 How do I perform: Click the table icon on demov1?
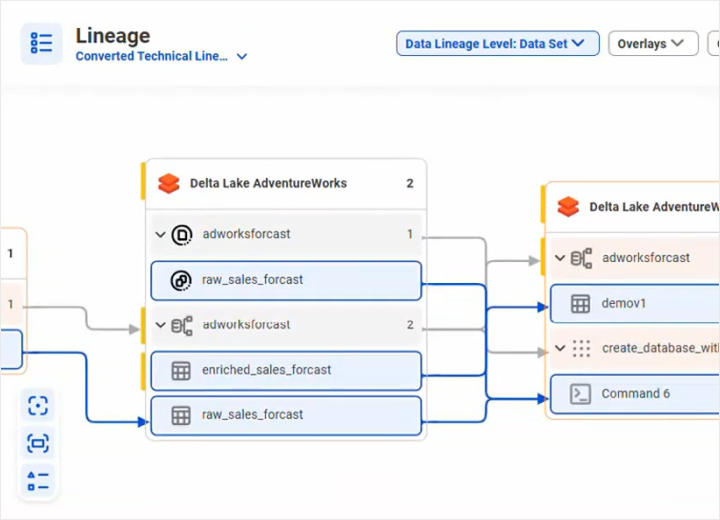click(x=580, y=304)
